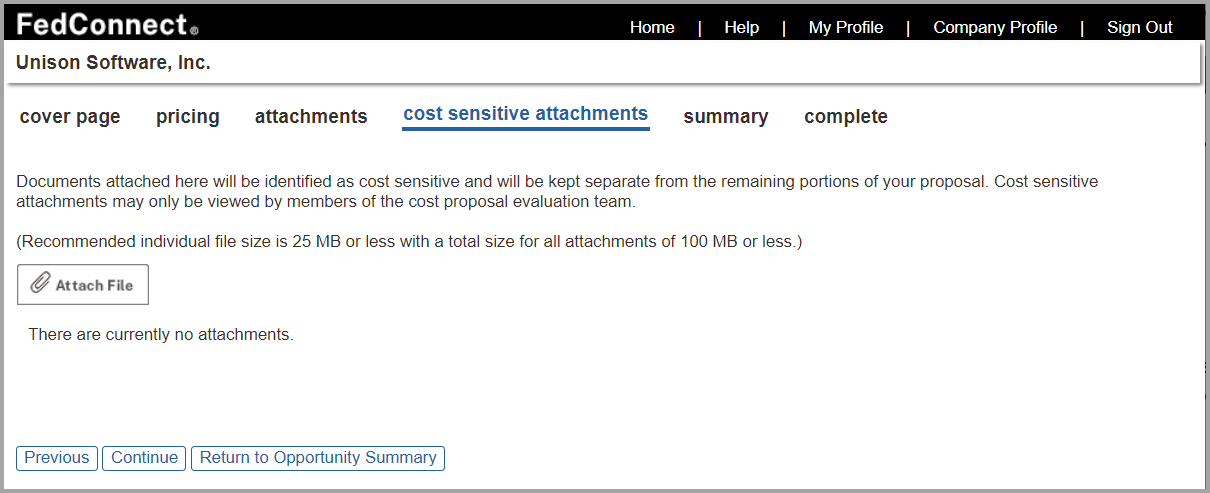The height and width of the screenshot is (493, 1210).
Task: Click the recommended file size note
Action: pyautogui.click(x=410, y=242)
